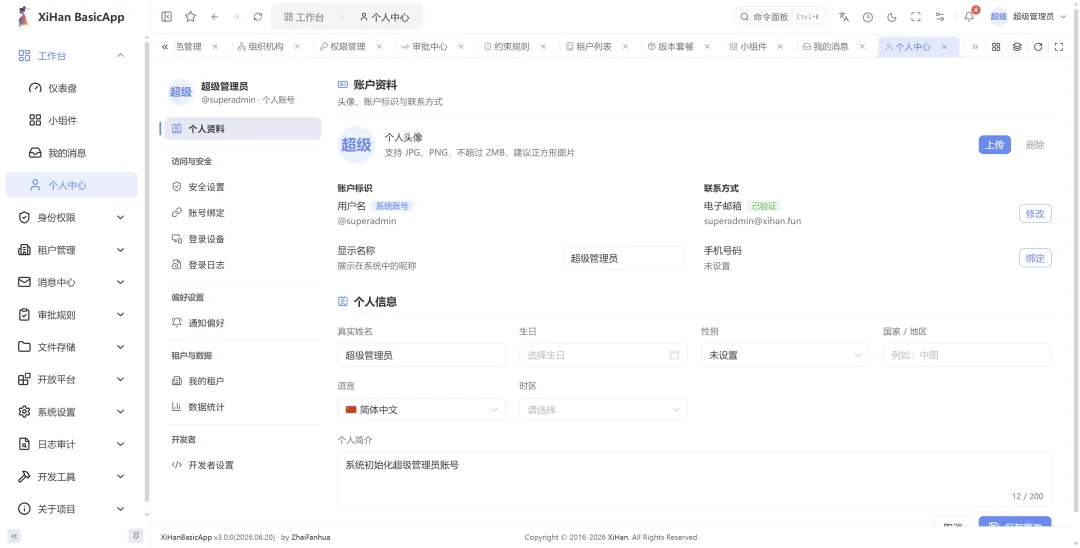The image size is (1080, 548).
Task: Open 安全设置 in profile menu
Action: point(243,187)
